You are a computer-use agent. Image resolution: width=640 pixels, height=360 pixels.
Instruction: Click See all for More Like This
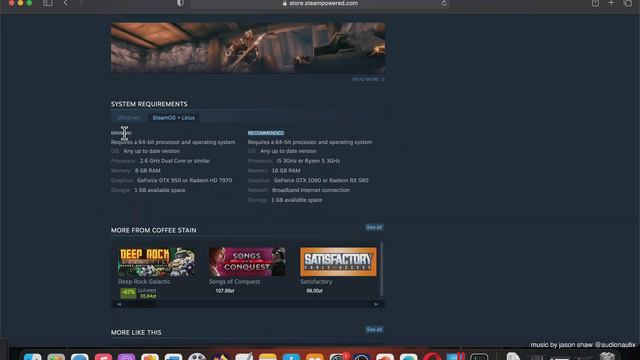(x=374, y=329)
